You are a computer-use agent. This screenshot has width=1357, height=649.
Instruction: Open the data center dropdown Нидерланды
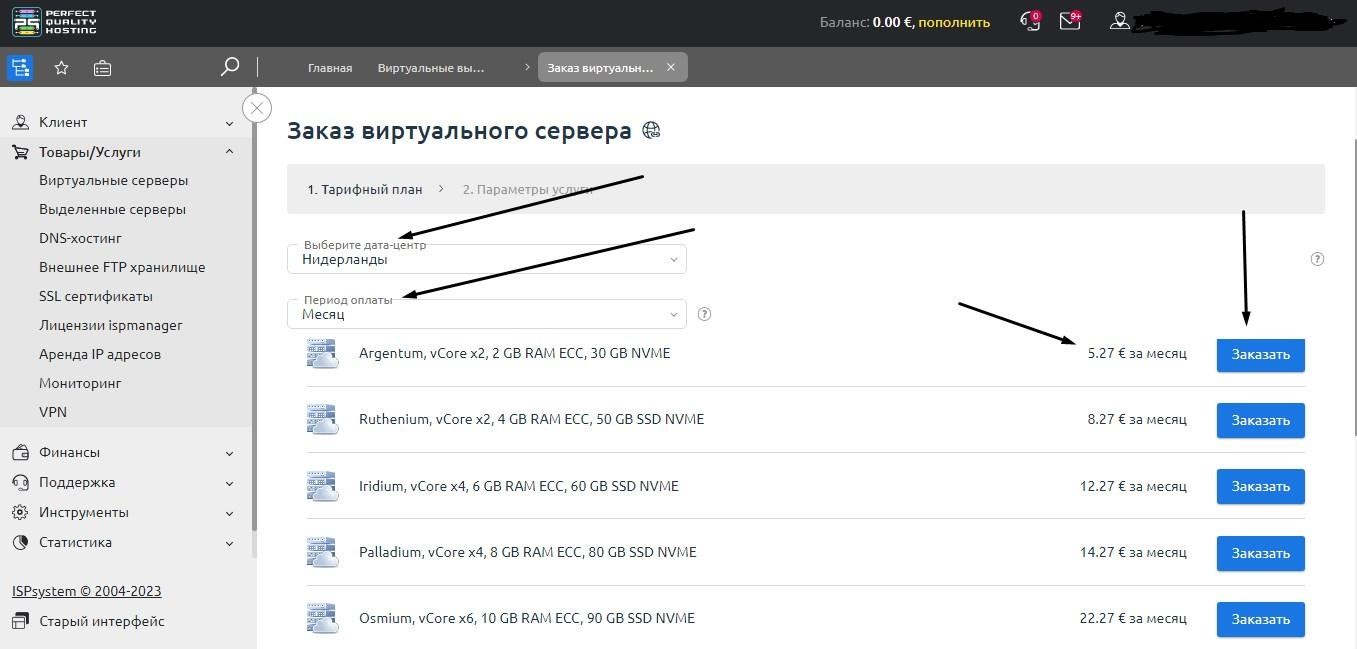[486, 259]
